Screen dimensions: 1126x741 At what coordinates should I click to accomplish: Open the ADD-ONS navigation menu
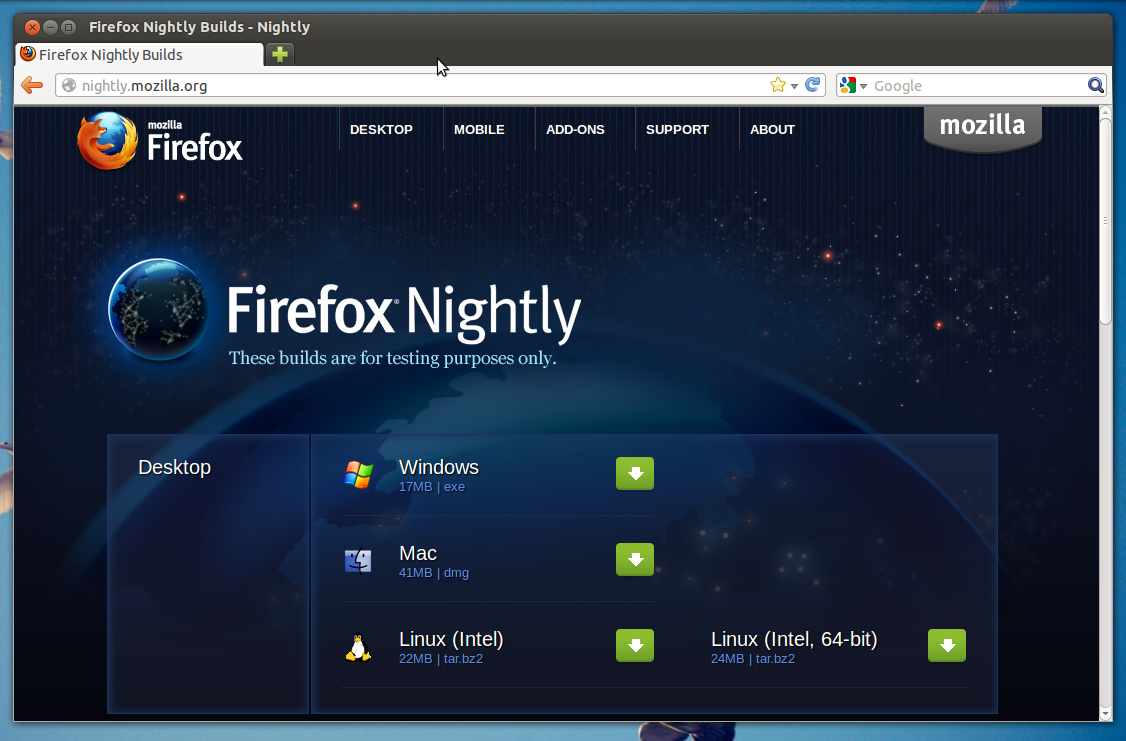(575, 129)
